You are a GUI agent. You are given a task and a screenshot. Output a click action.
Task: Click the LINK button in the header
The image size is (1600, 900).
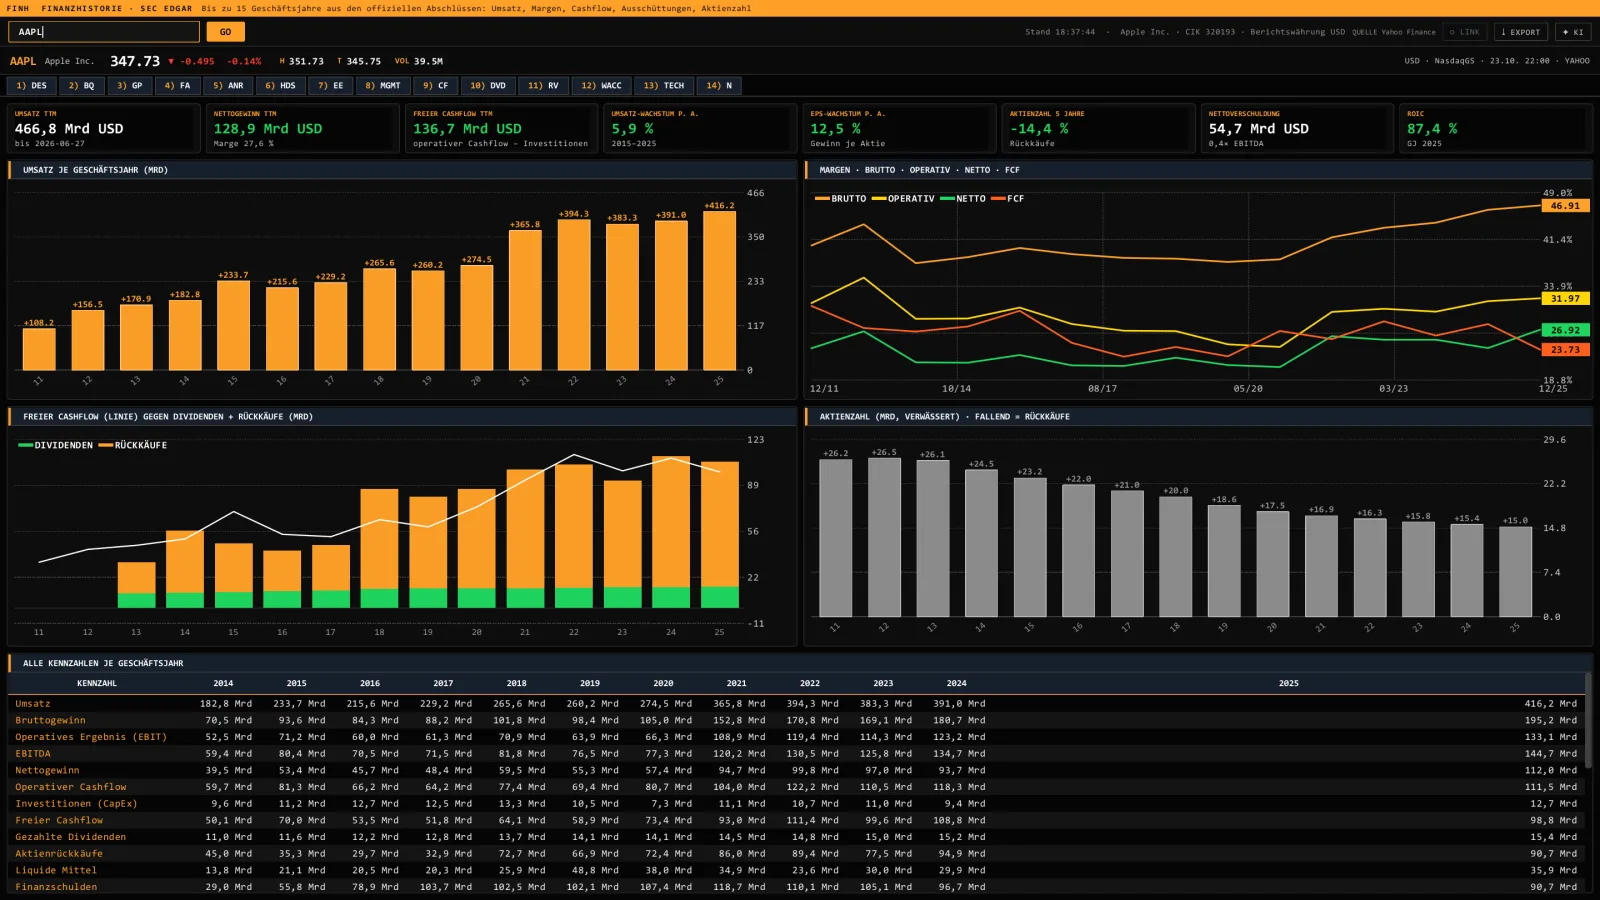(1464, 32)
